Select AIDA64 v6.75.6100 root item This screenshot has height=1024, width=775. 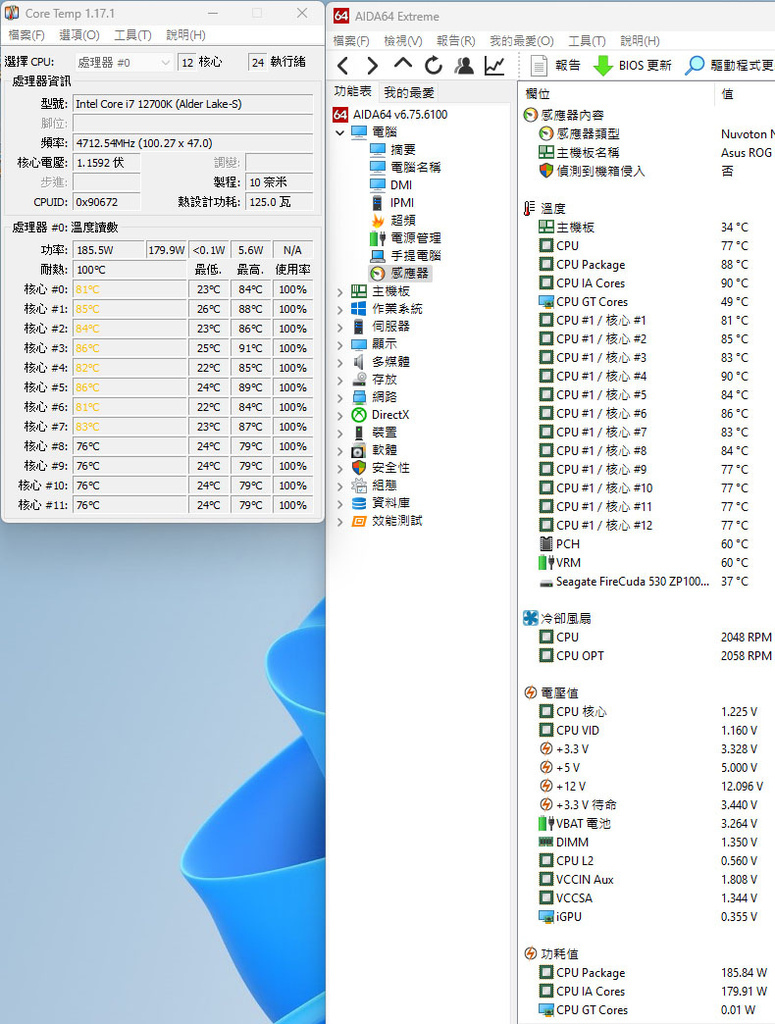390,114
